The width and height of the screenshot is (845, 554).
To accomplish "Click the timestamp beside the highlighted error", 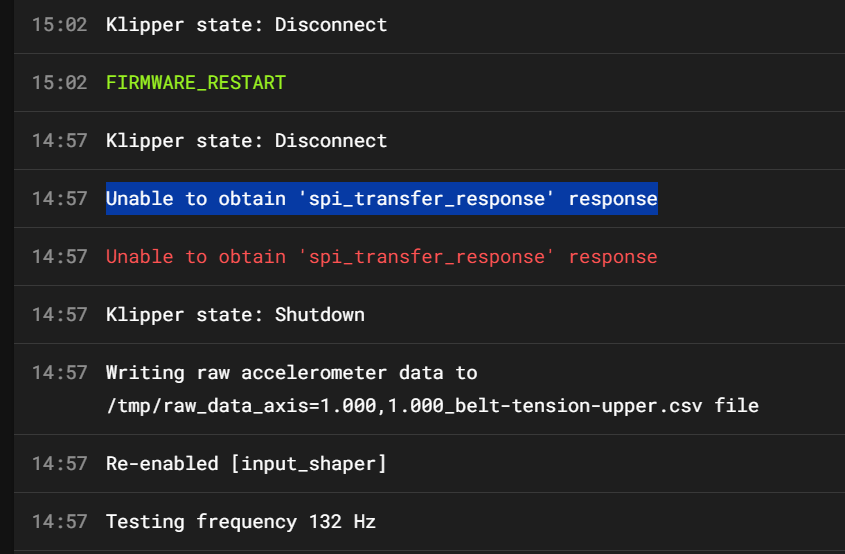I will [59, 198].
